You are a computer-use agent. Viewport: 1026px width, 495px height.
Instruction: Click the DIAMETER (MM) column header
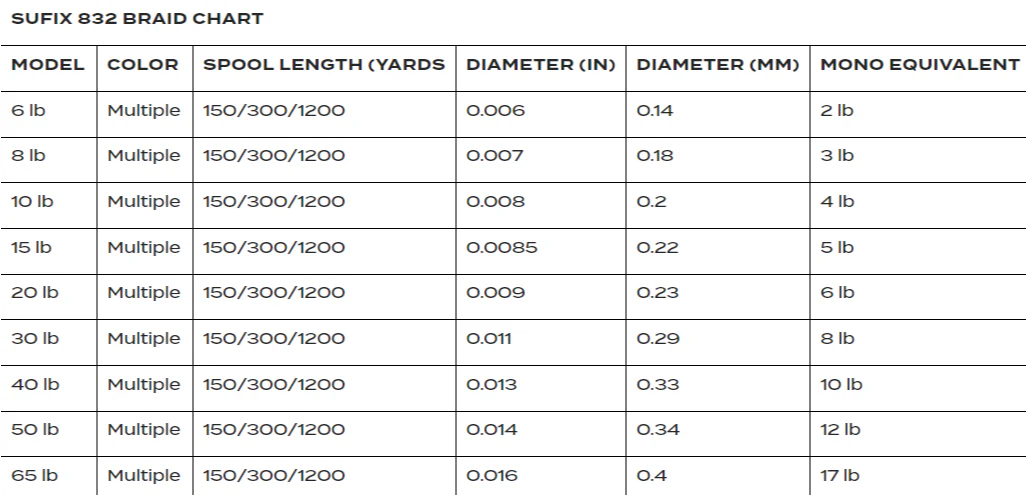pyautogui.click(x=718, y=65)
